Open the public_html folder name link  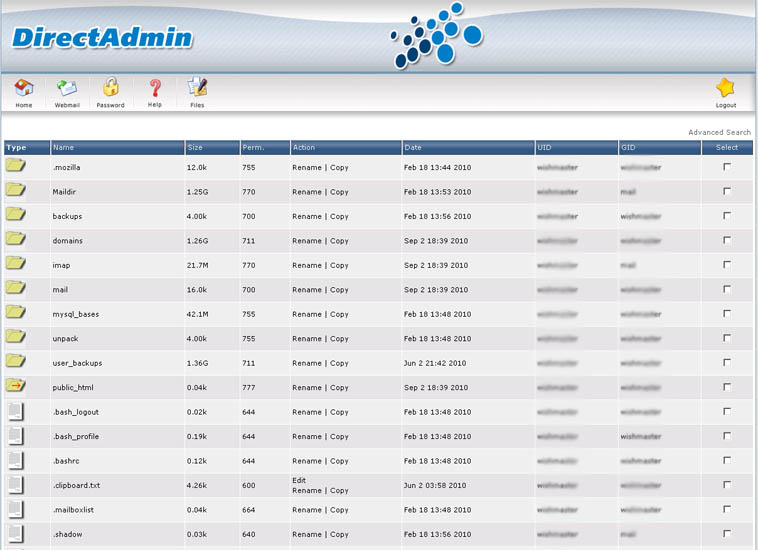pyautogui.click(x=73, y=388)
